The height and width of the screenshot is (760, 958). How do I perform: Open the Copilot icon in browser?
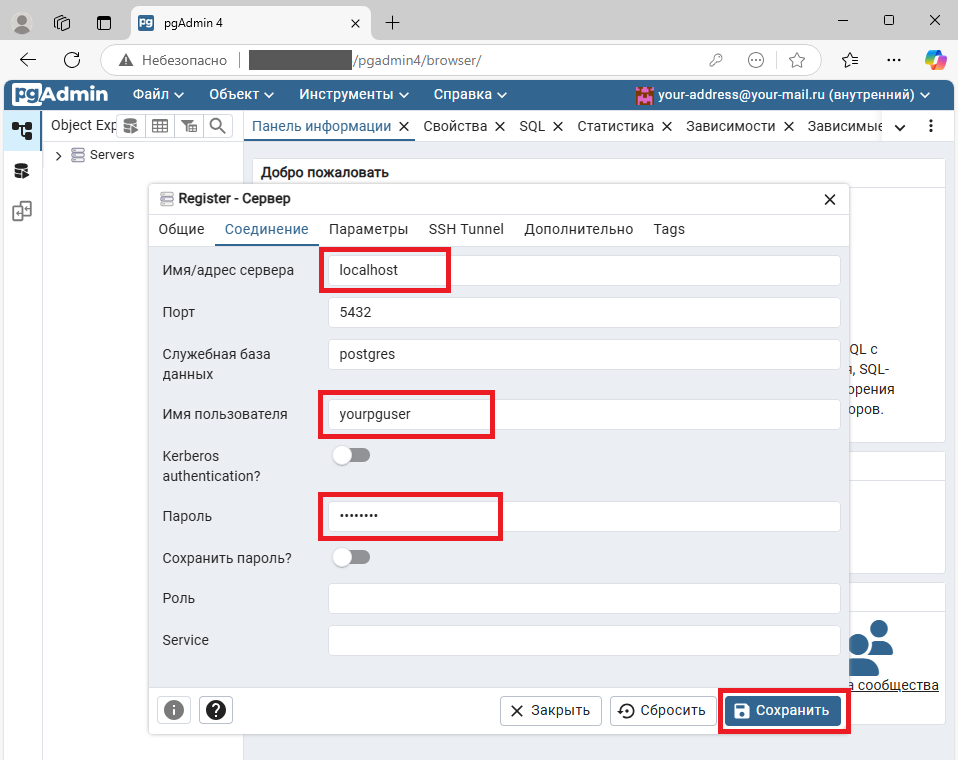pos(935,60)
